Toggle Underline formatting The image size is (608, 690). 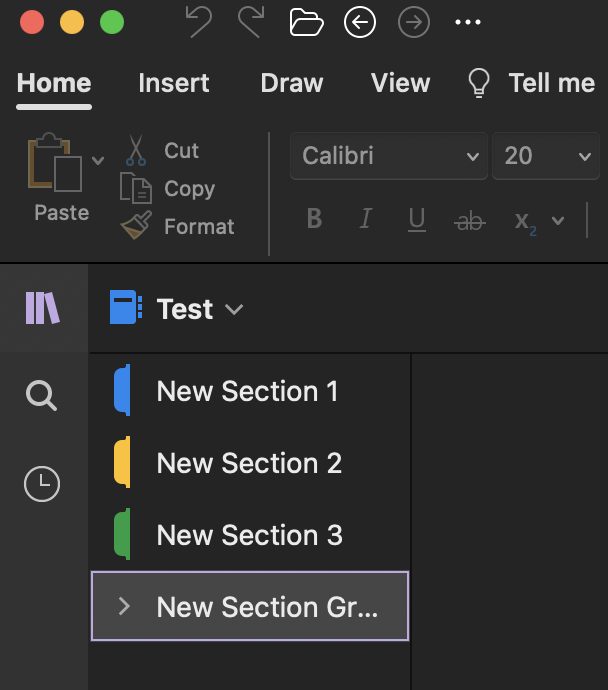(417, 220)
